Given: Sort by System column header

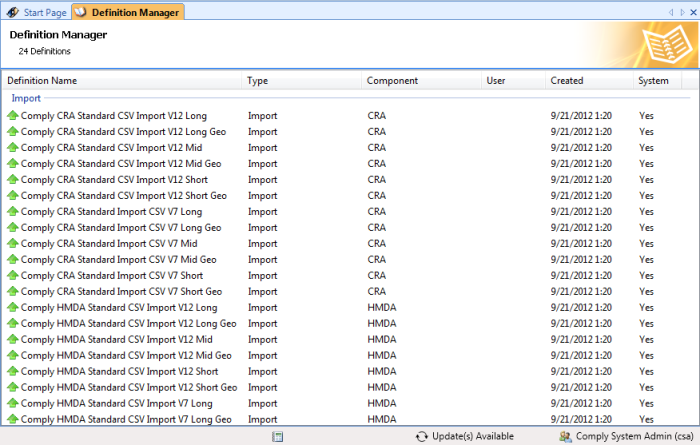Looking at the screenshot, I should pyautogui.click(x=657, y=81).
